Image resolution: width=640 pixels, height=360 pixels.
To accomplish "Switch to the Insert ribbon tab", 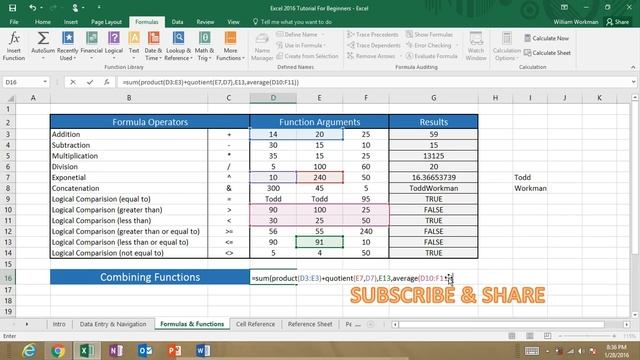I will coord(71,22).
